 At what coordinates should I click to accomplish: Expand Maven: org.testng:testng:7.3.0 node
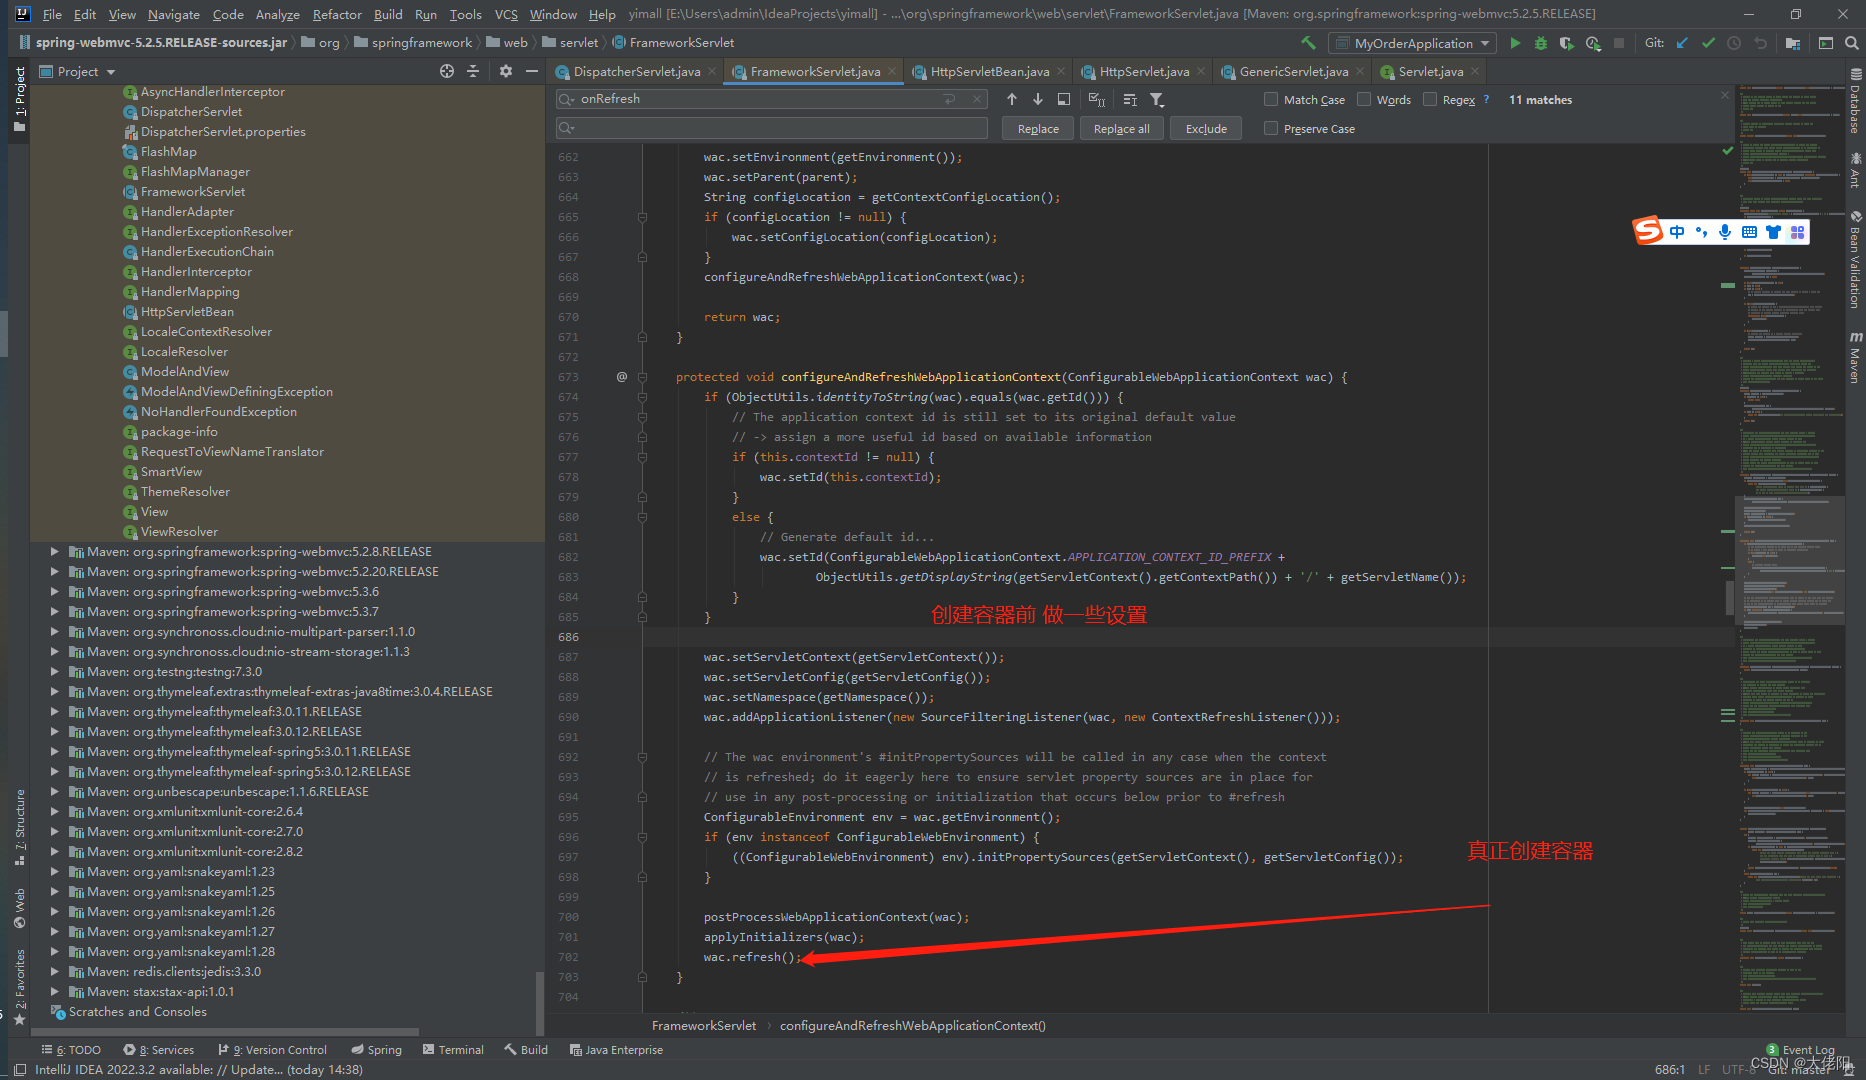(x=54, y=671)
